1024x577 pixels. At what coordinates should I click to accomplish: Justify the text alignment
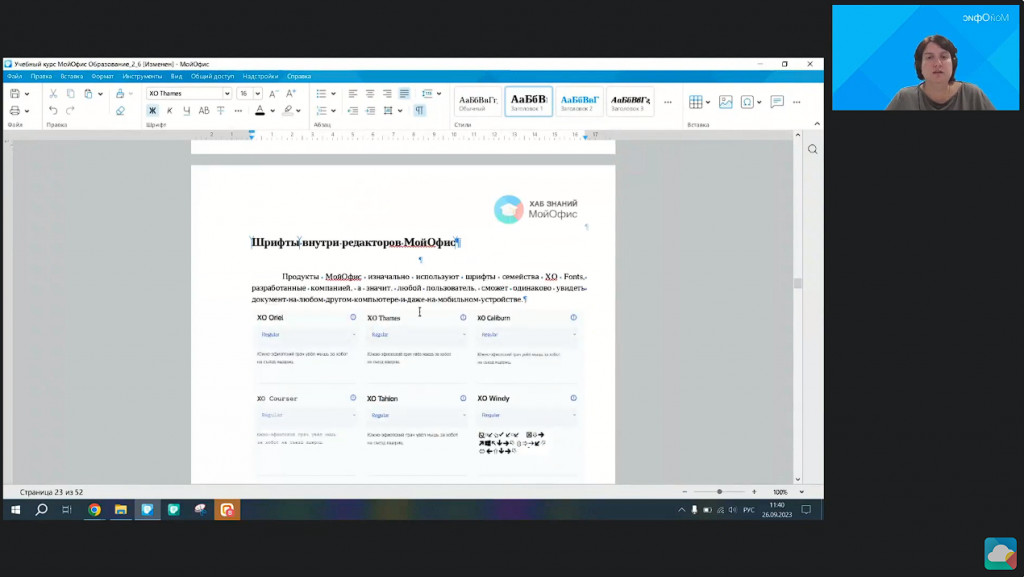click(404, 93)
